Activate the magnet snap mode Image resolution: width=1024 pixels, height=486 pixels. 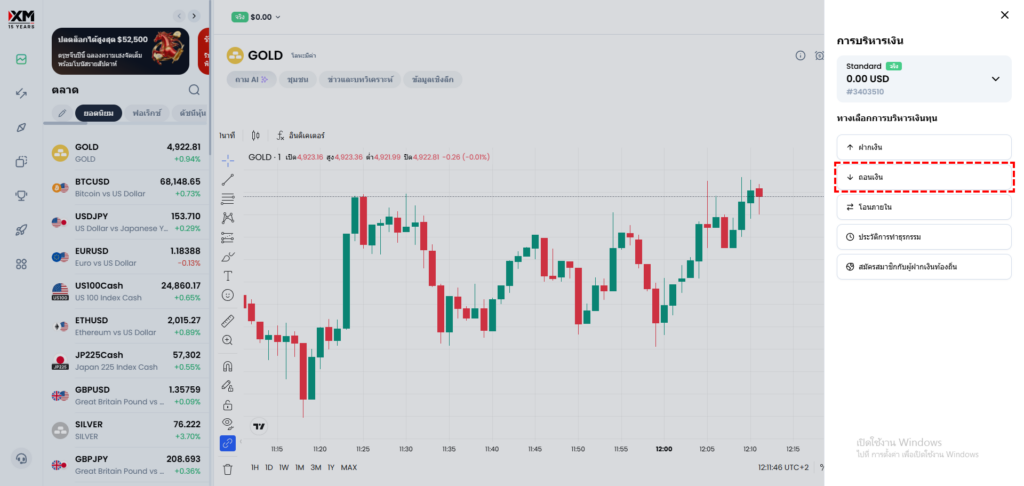point(228,366)
